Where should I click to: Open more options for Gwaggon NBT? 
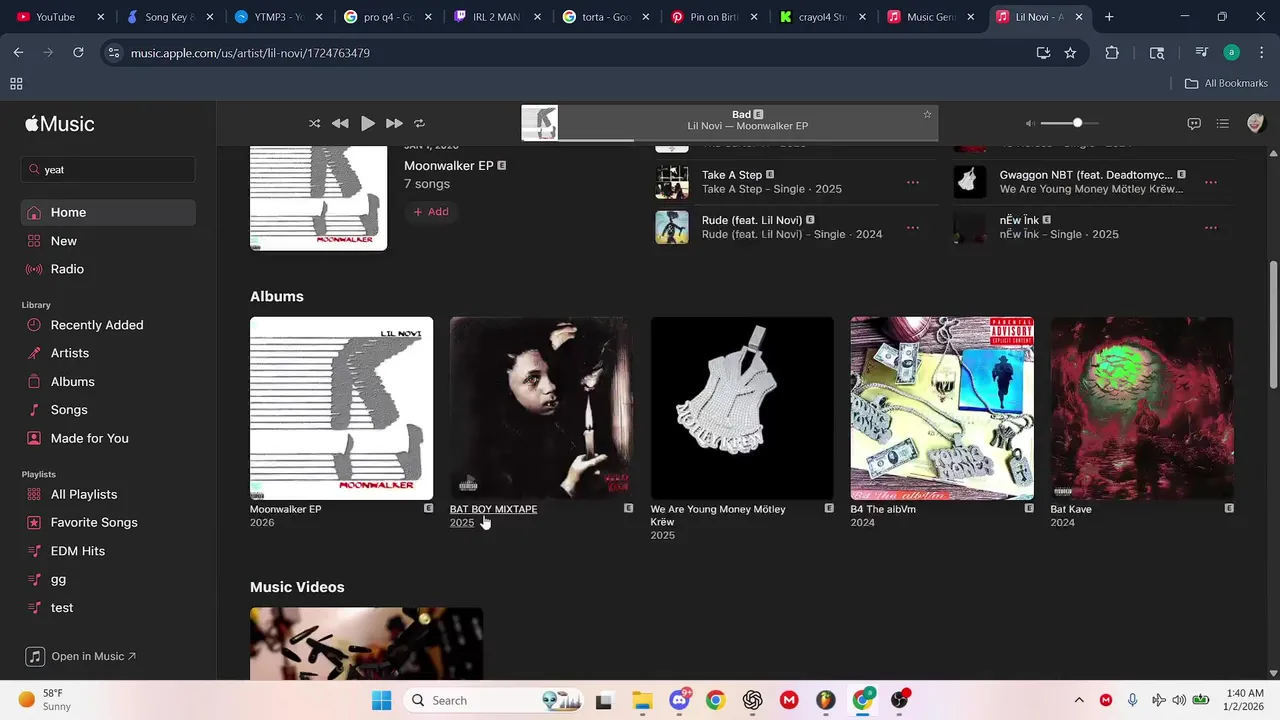point(1210,182)
